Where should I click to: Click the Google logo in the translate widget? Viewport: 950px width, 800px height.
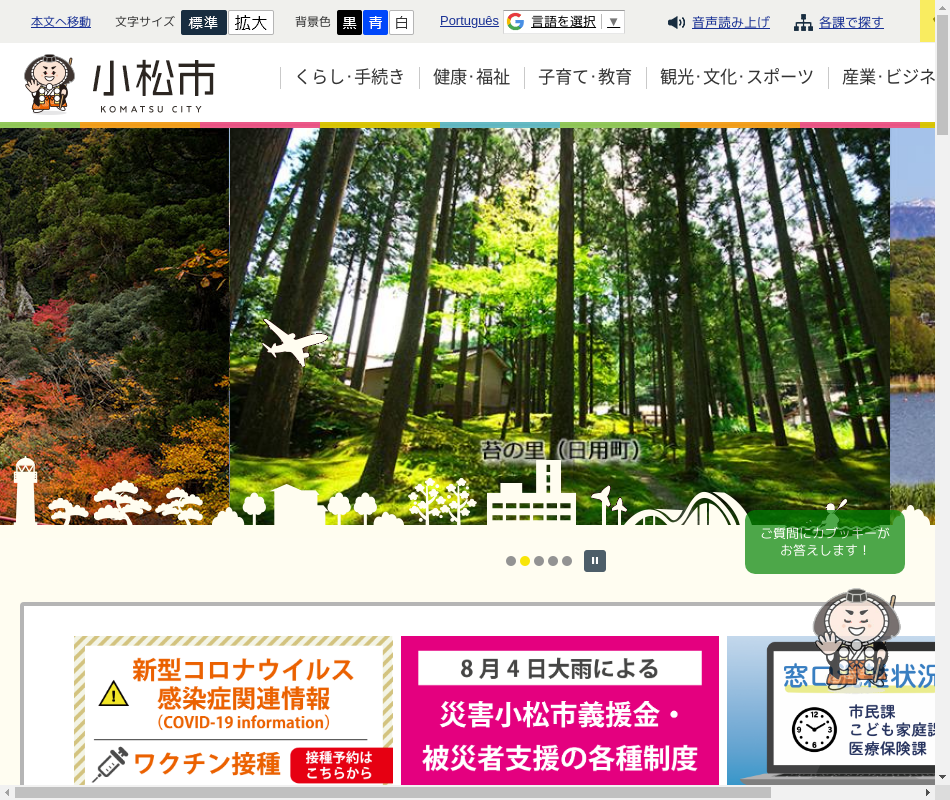[516, 22]
